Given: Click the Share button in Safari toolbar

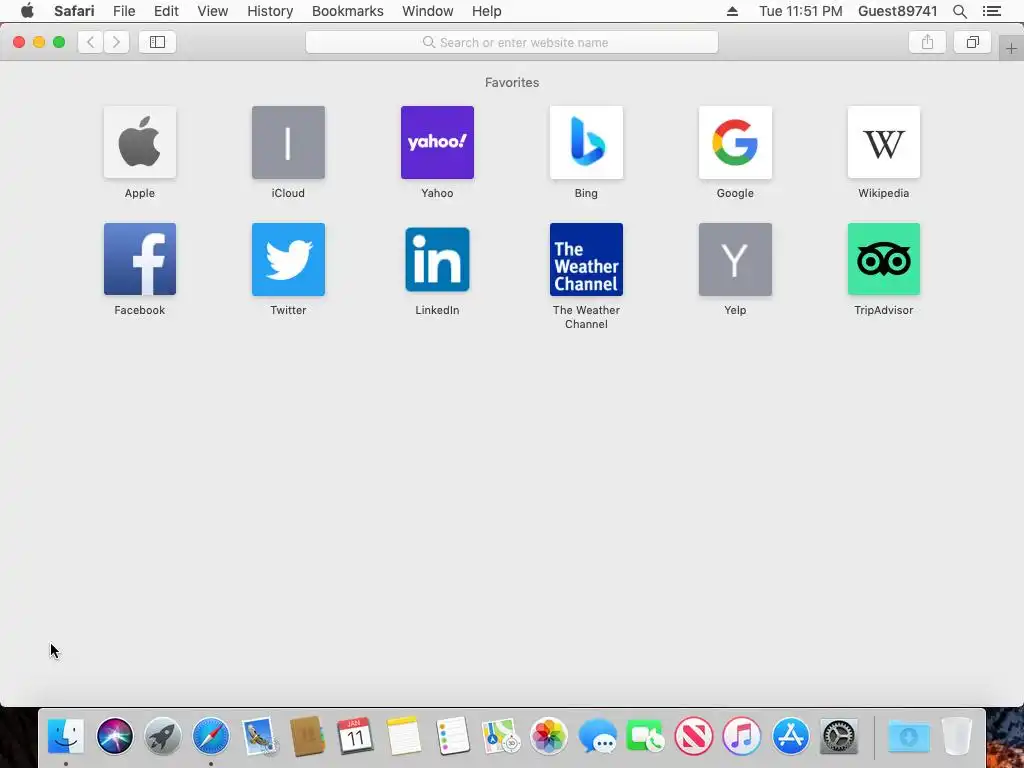Looking at the screenshot, I should click(x=927, y=42).
